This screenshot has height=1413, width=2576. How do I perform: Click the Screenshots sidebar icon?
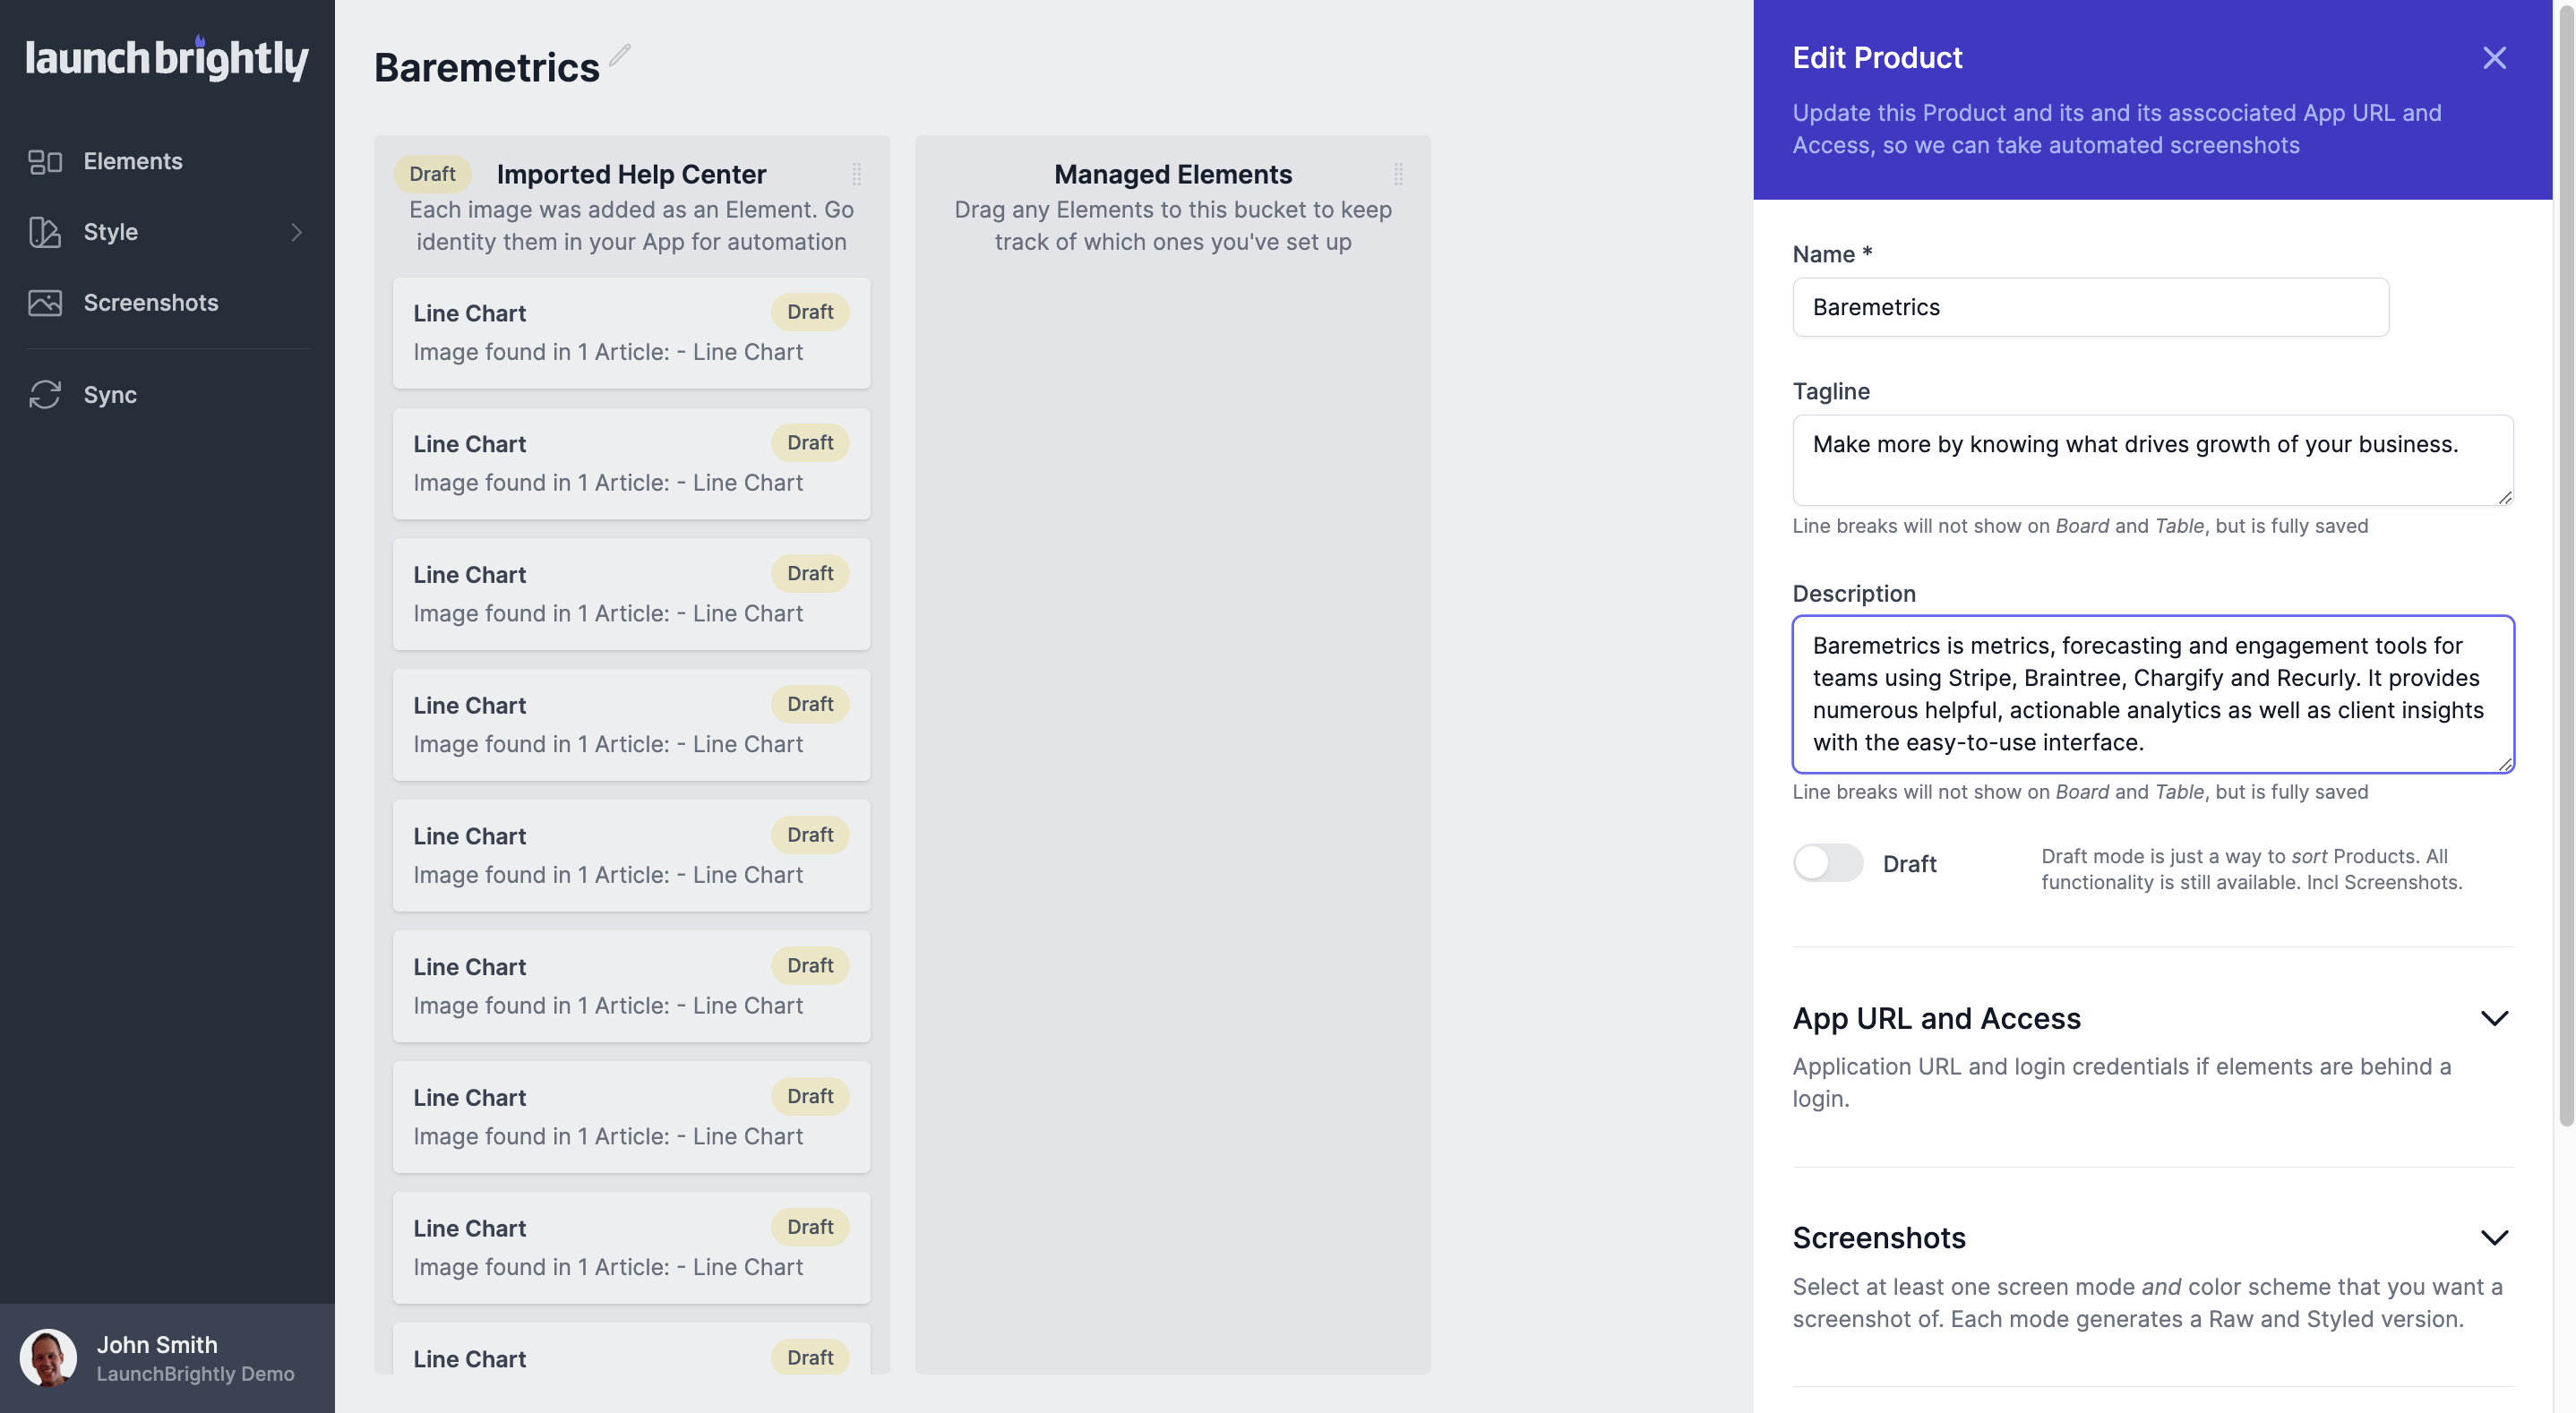click(x=45, y=303)
